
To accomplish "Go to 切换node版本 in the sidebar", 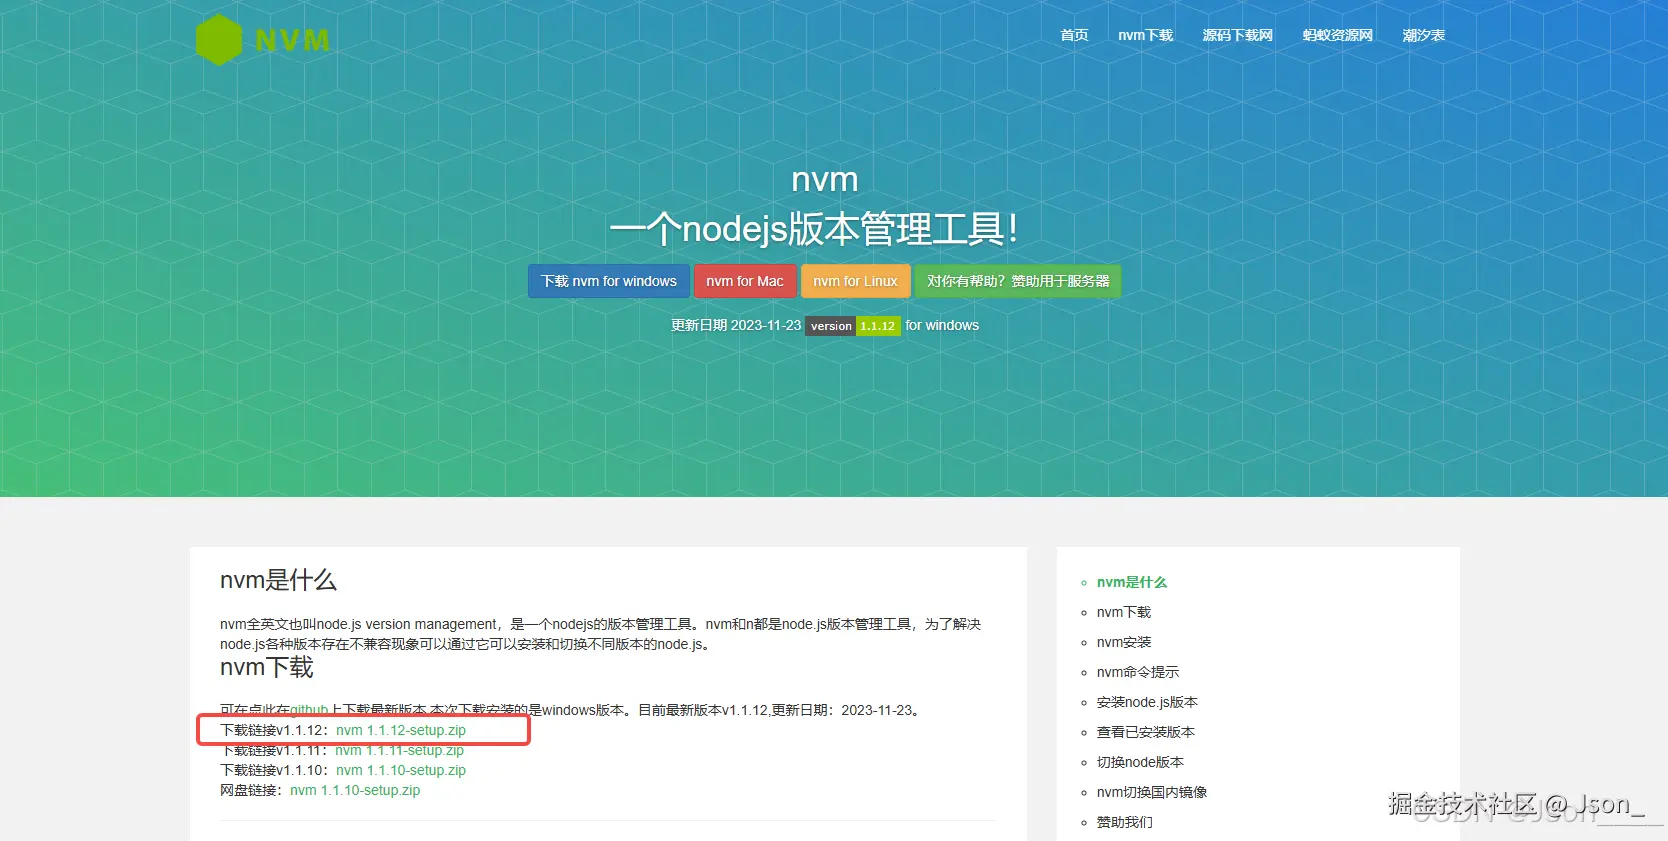I will coord(1140,762).
